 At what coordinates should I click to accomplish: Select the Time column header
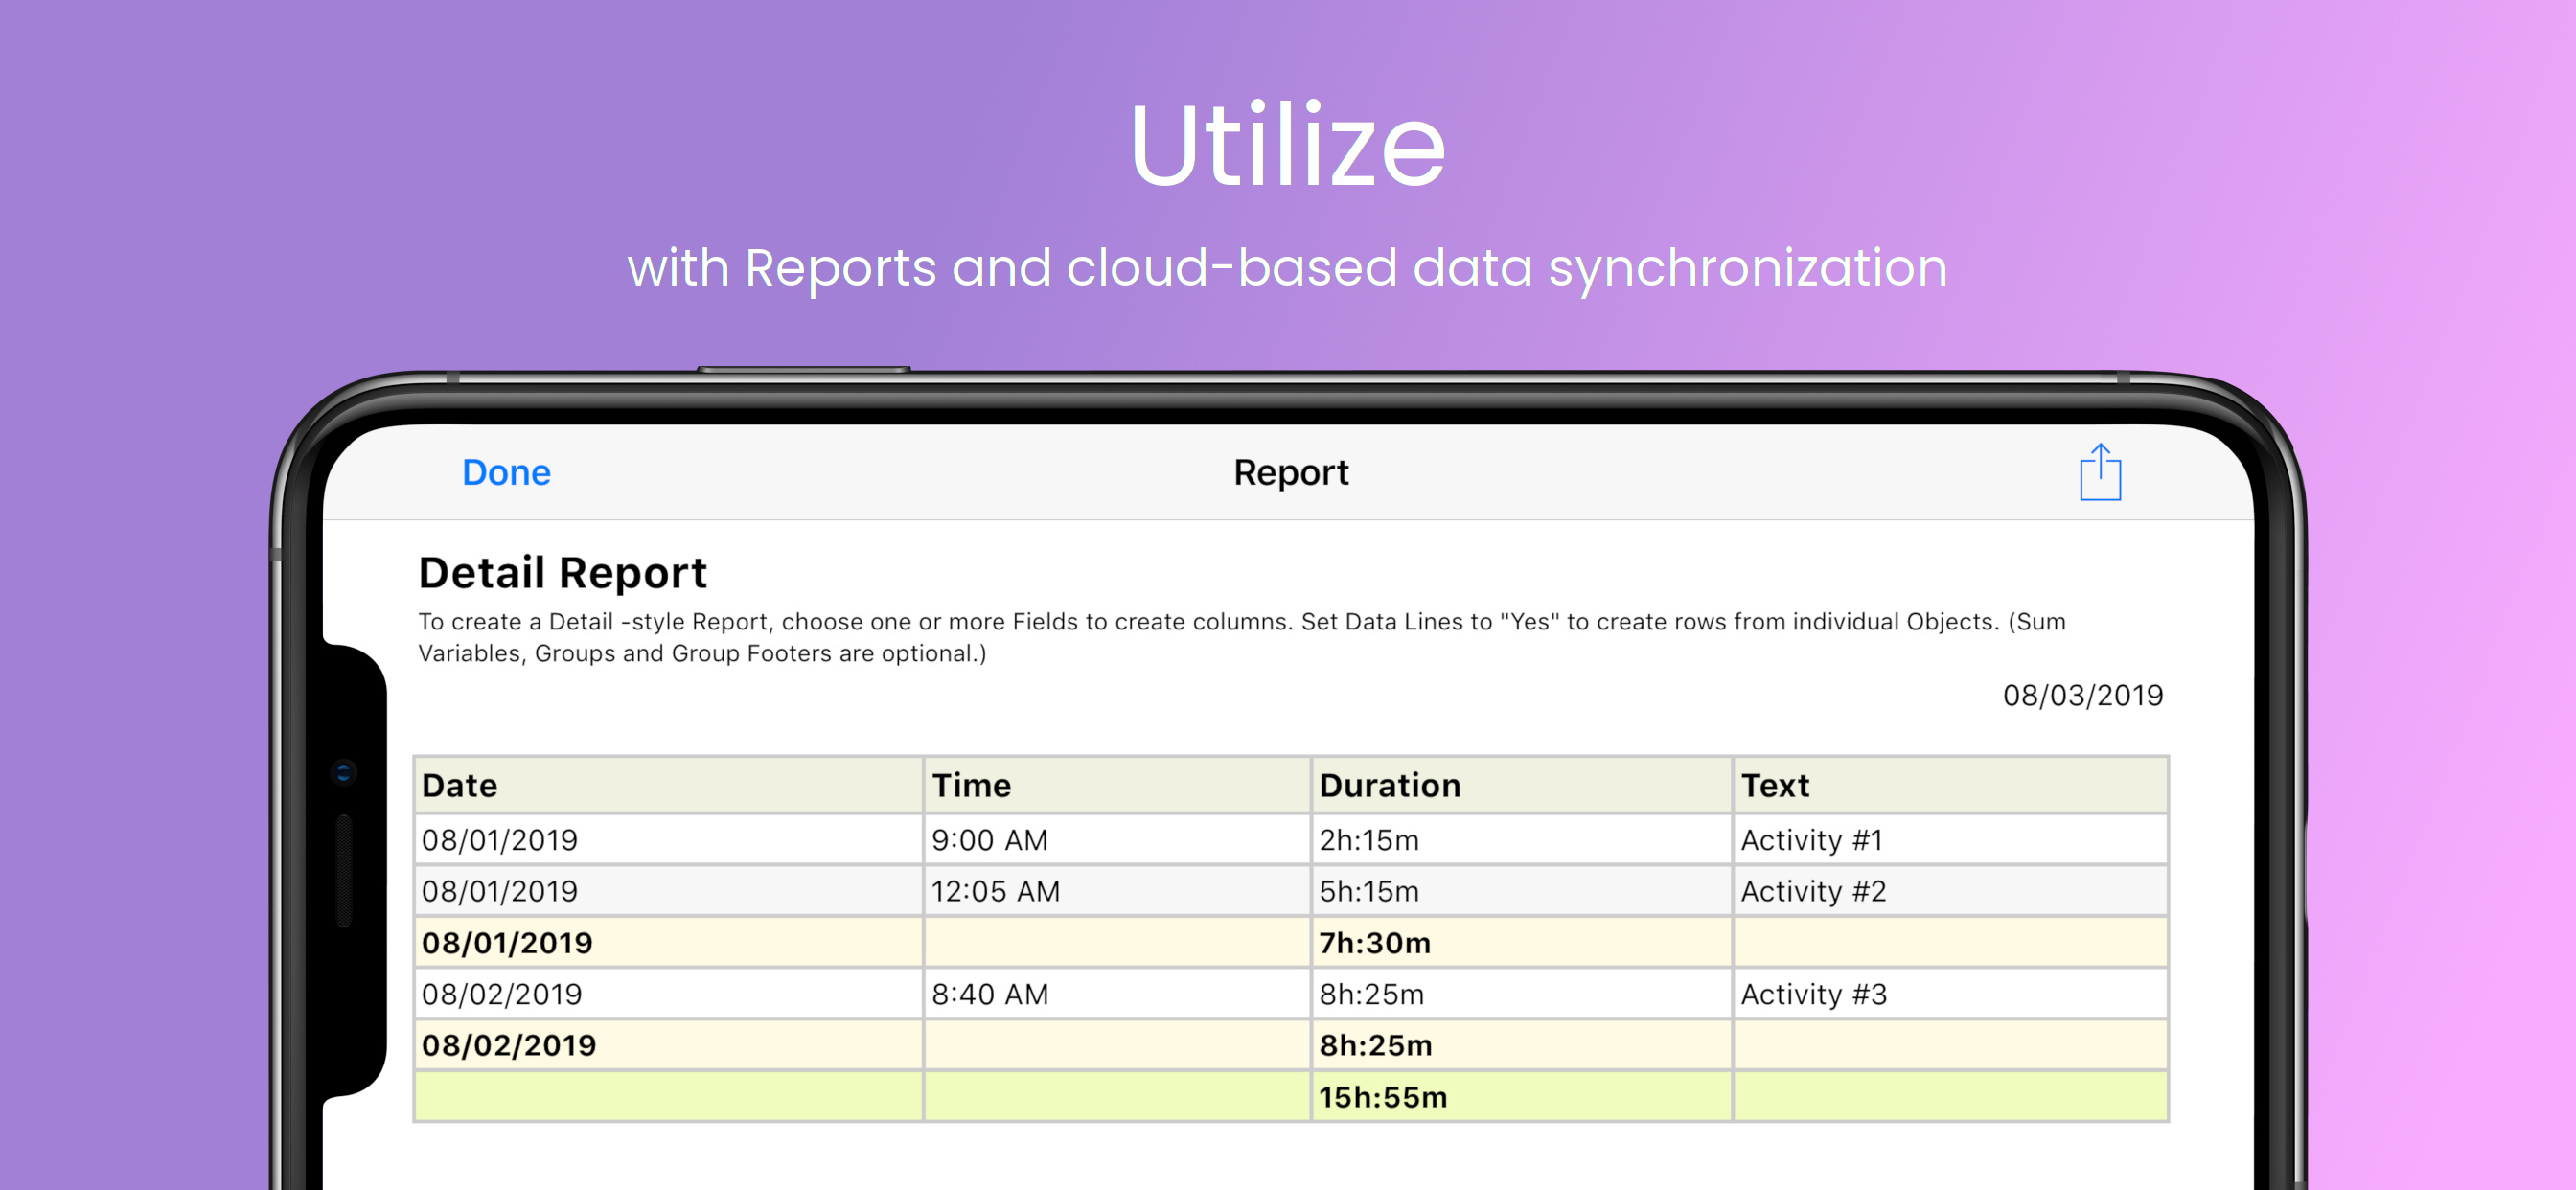click(971, 785)
